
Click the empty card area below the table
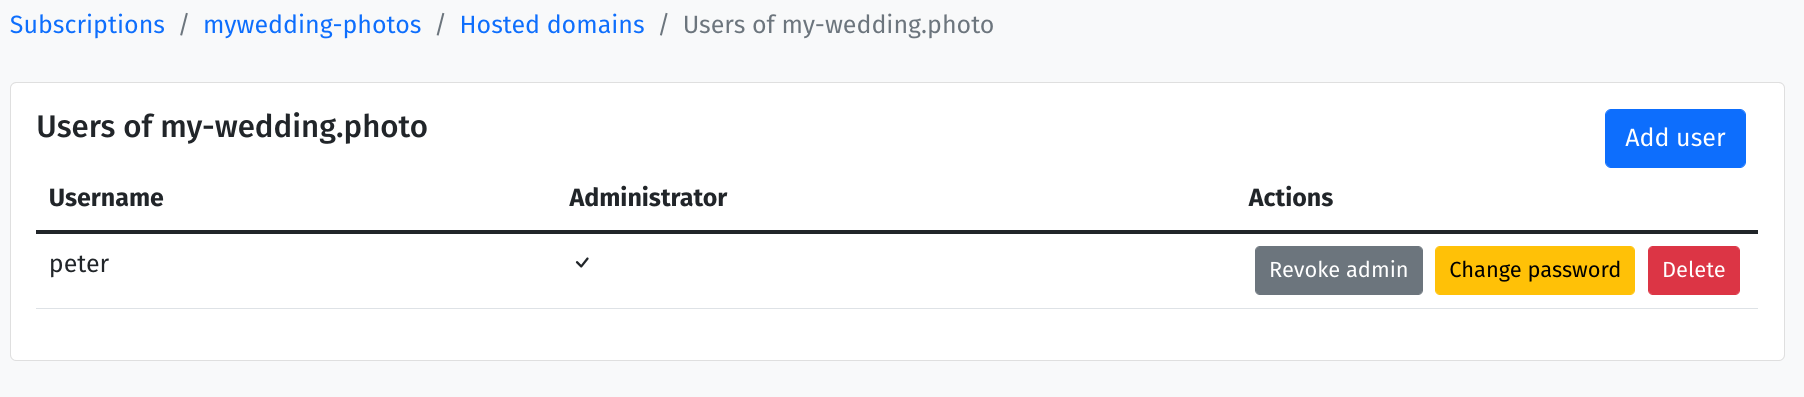click(x=897, y=334)
